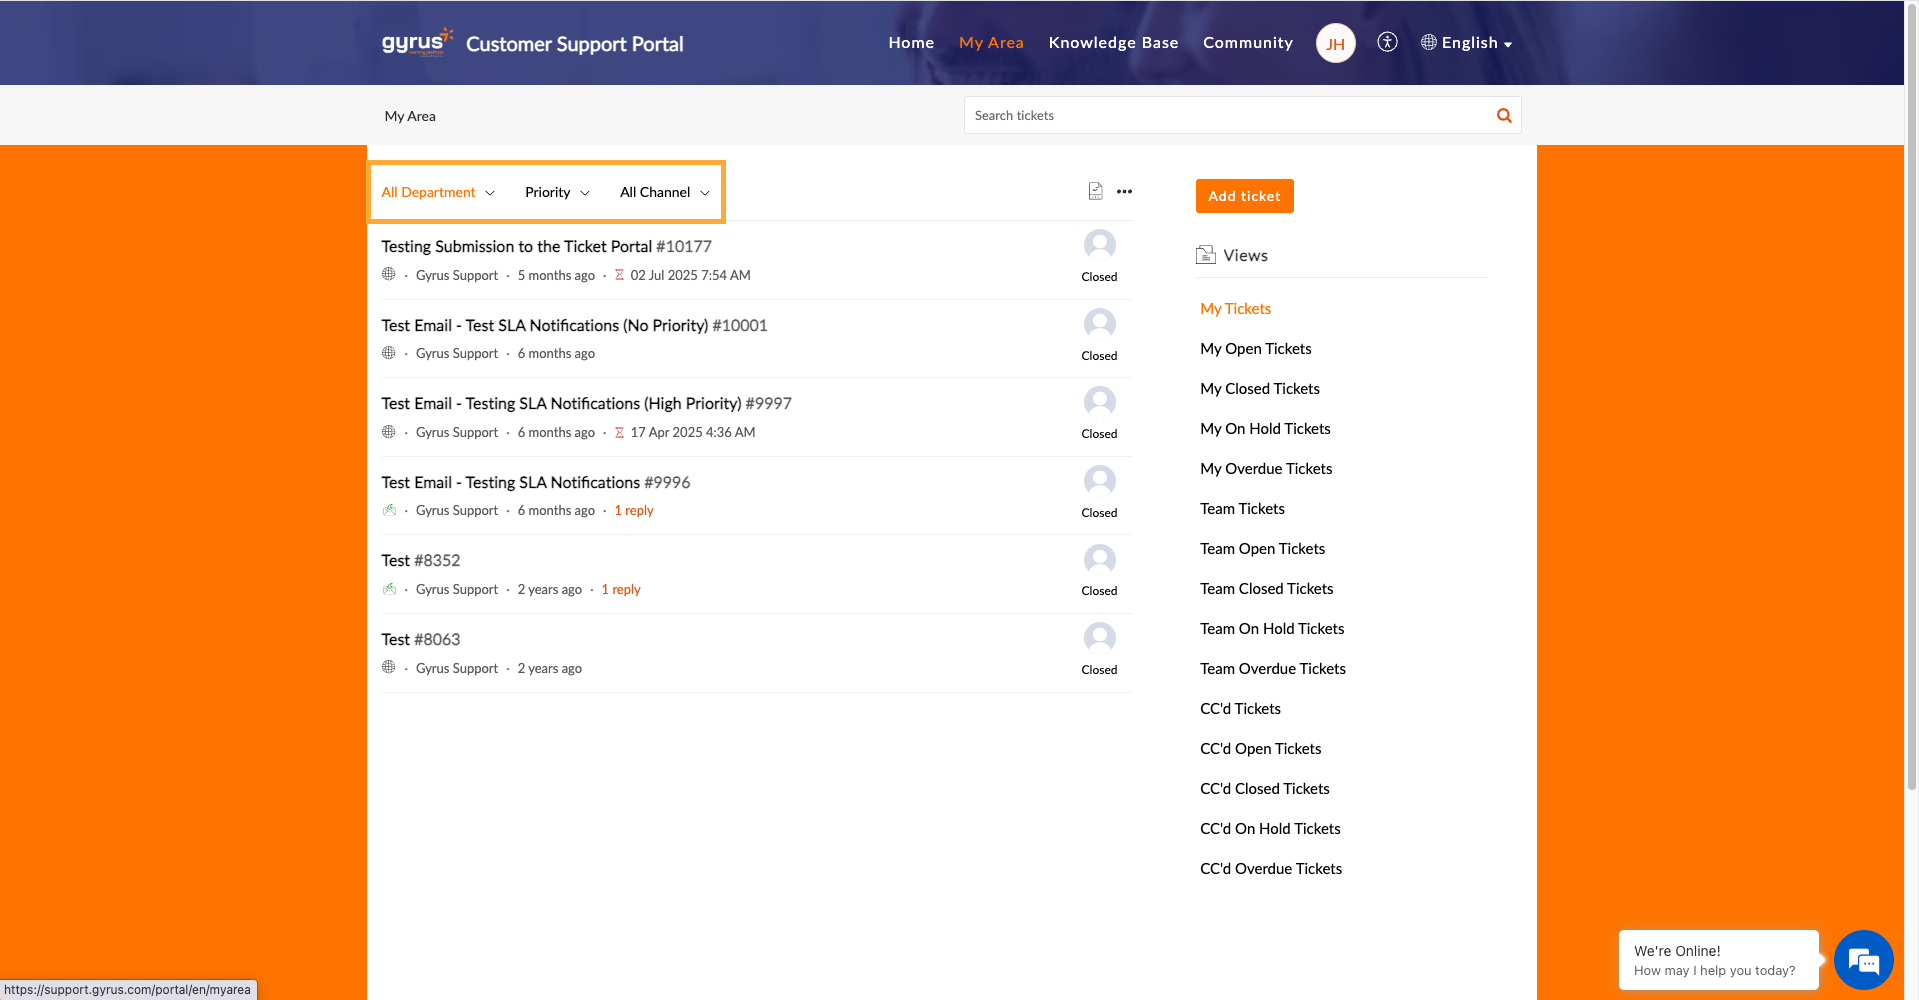The image size is (1919, 1000).
Task: Click assignee avatar on ticket #10177
Action: pyautogui.click(x=1099, y=245)
